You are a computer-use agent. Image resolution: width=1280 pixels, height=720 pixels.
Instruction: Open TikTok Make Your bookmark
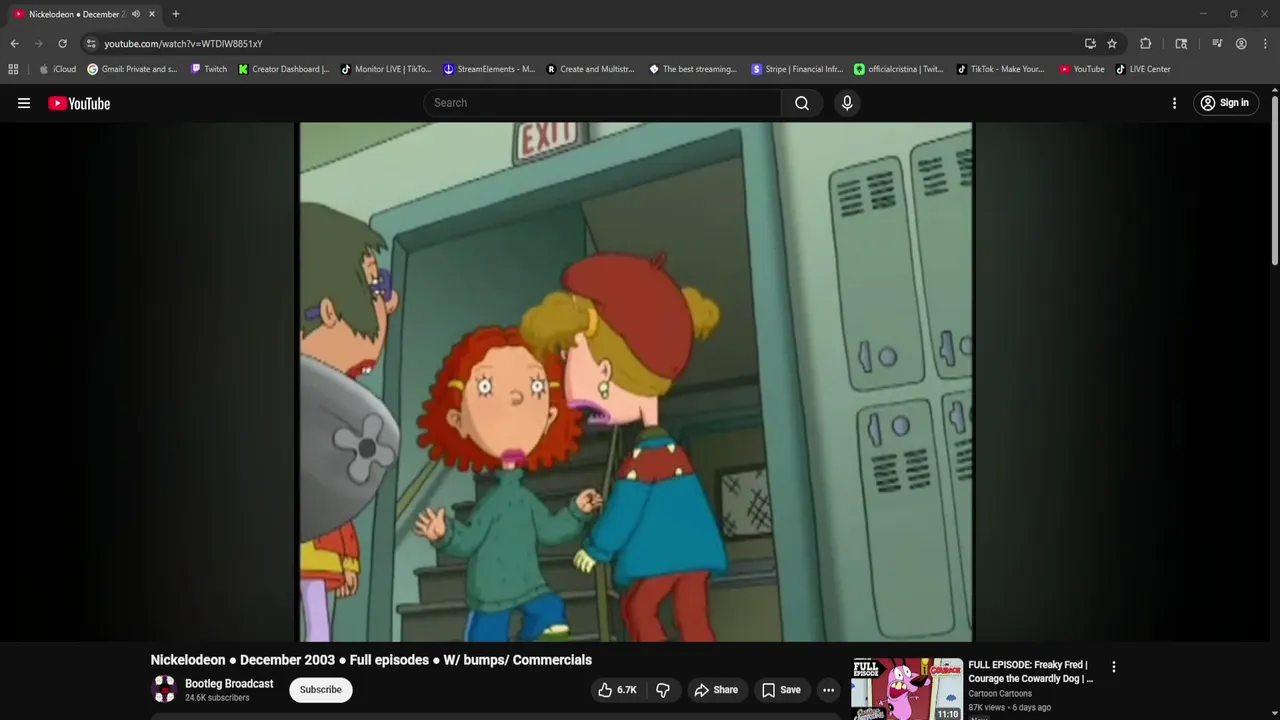click(x=1001, y=69)
